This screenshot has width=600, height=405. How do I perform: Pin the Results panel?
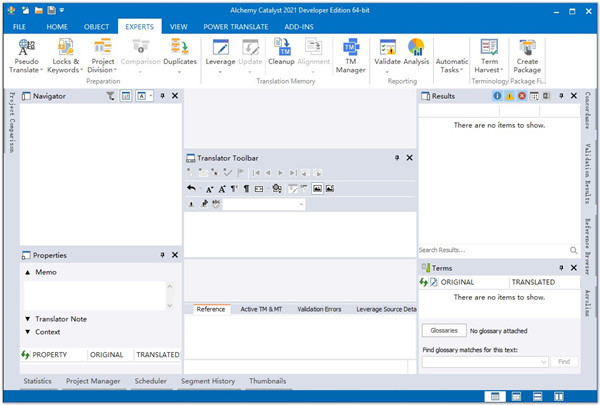click(561, 96)
